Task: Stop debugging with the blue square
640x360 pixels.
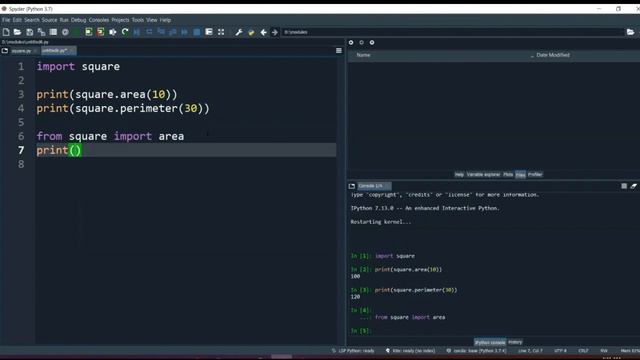Action: point(197,32)
